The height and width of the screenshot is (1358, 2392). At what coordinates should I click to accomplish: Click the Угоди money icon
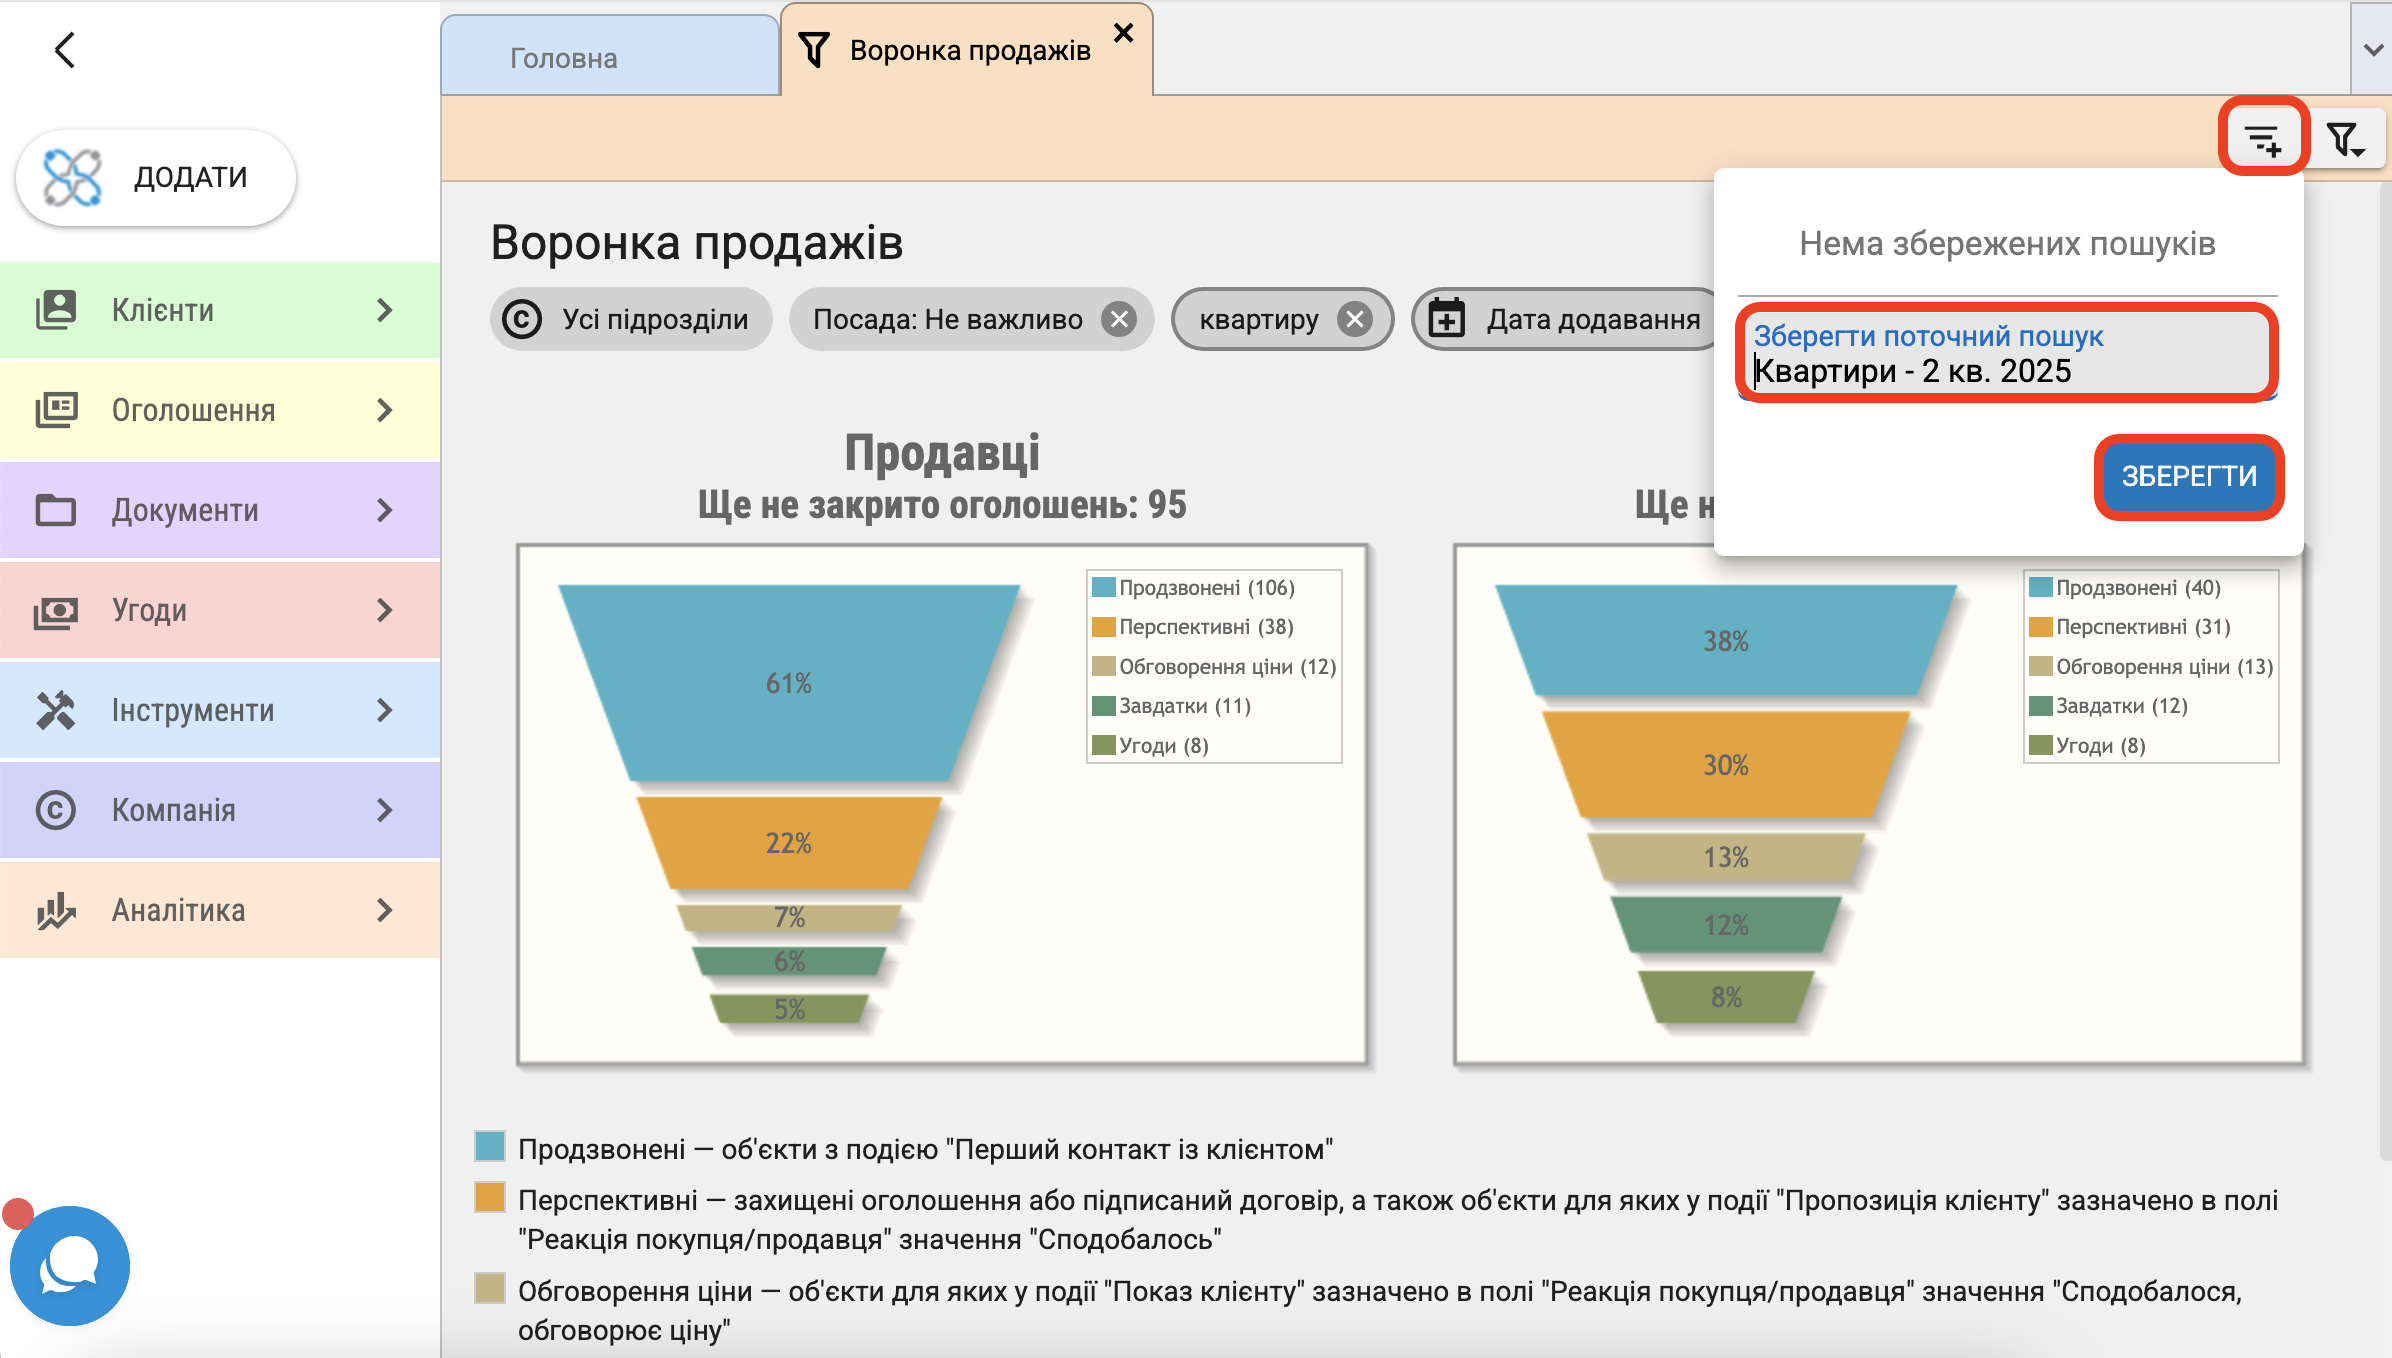56,610
